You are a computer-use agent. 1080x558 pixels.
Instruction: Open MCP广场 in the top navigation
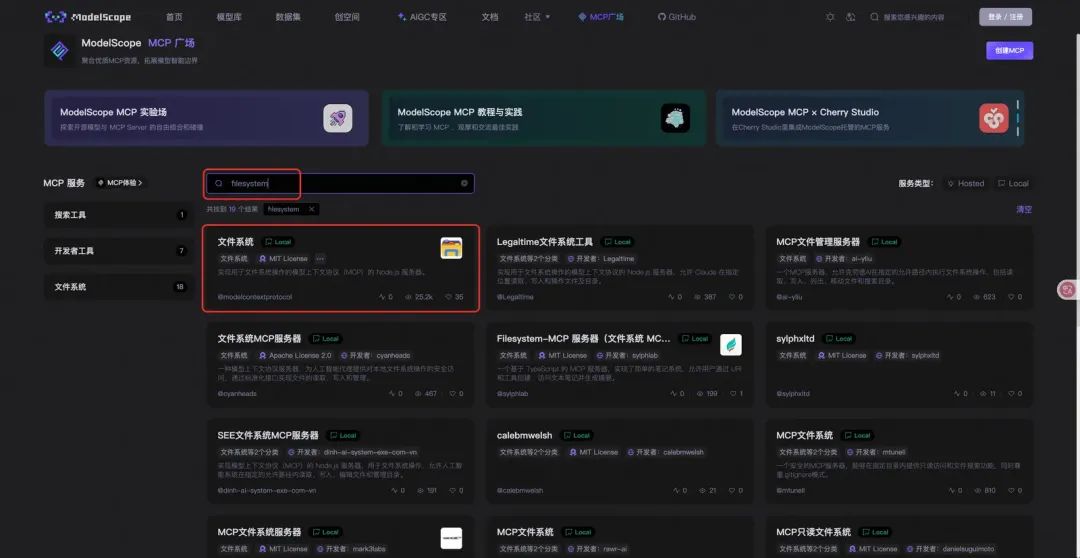point(601,17)
